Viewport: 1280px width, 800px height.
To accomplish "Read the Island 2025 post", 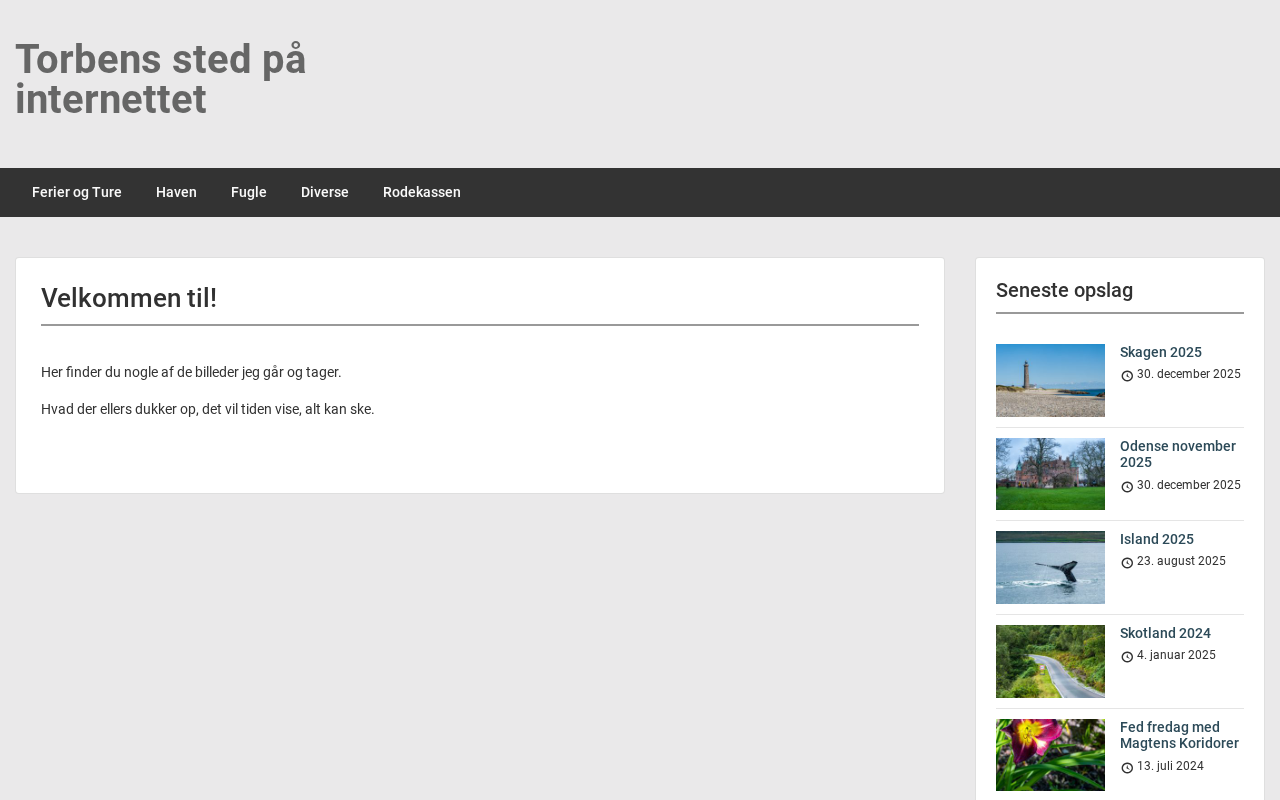I will click(x=1157, y=539).
